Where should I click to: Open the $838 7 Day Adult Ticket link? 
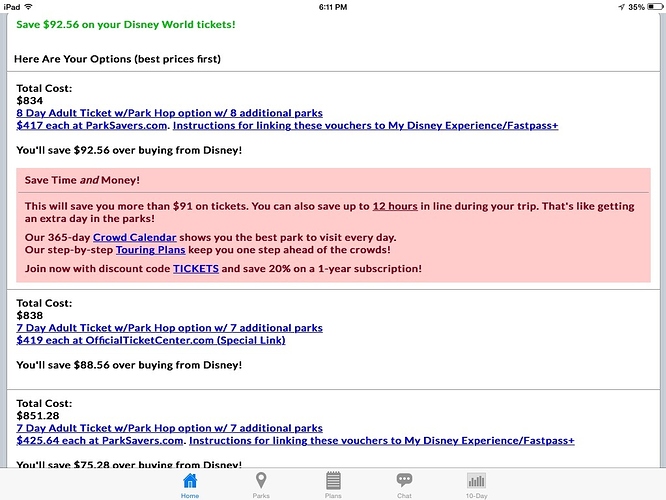click(x=169, y=327)
